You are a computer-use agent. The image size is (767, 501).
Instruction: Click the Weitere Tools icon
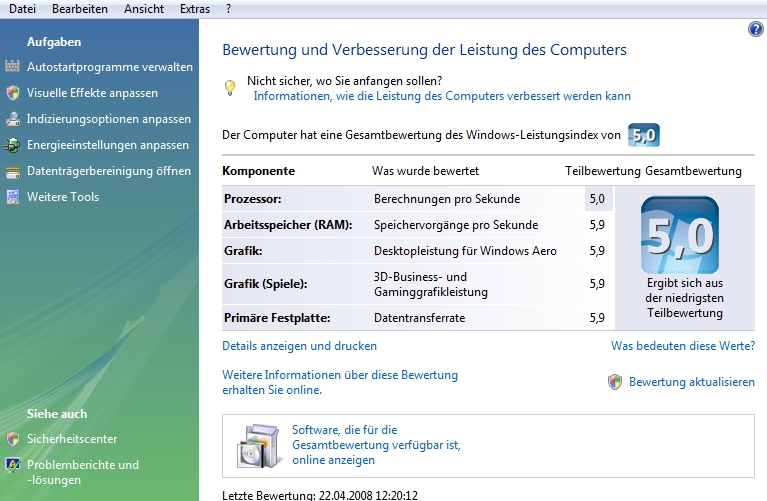[13, 197]
